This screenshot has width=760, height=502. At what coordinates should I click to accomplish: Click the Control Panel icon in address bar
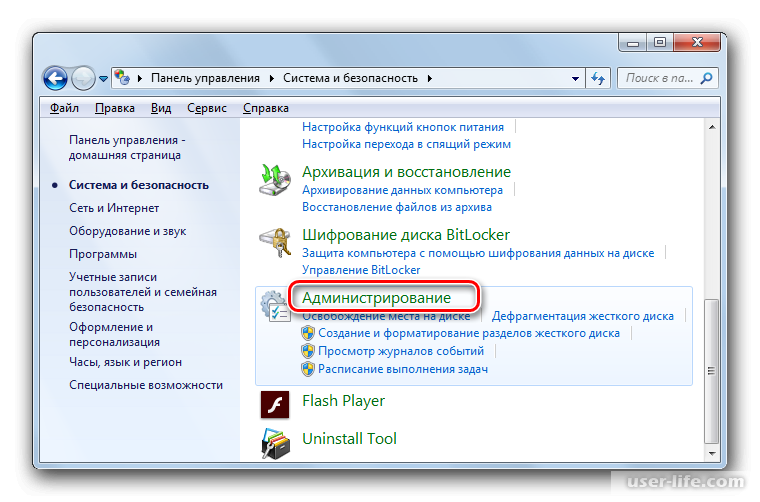(122, 78)
